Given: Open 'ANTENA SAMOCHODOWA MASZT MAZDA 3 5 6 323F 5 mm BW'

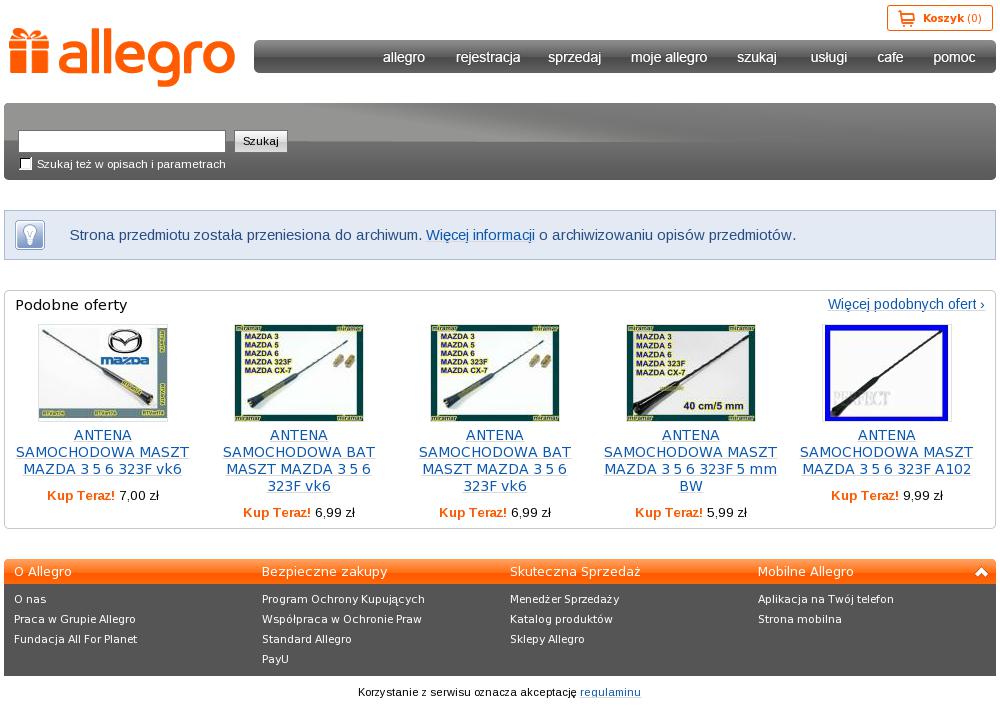Looking at the screenshot, I should point(691,461).
